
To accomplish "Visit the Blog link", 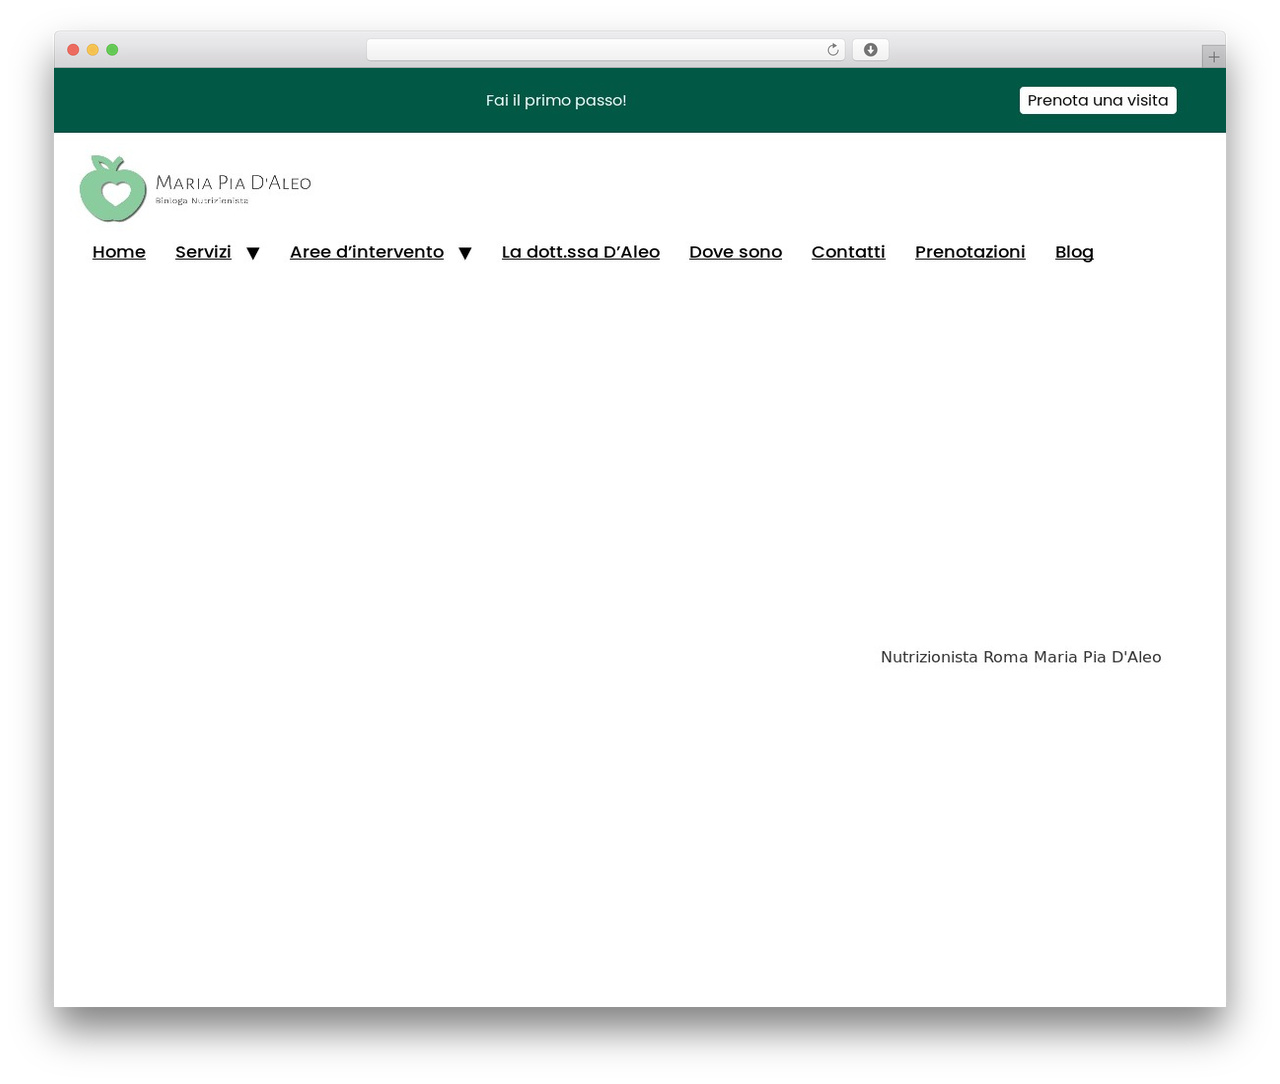I will (1074, 252).
